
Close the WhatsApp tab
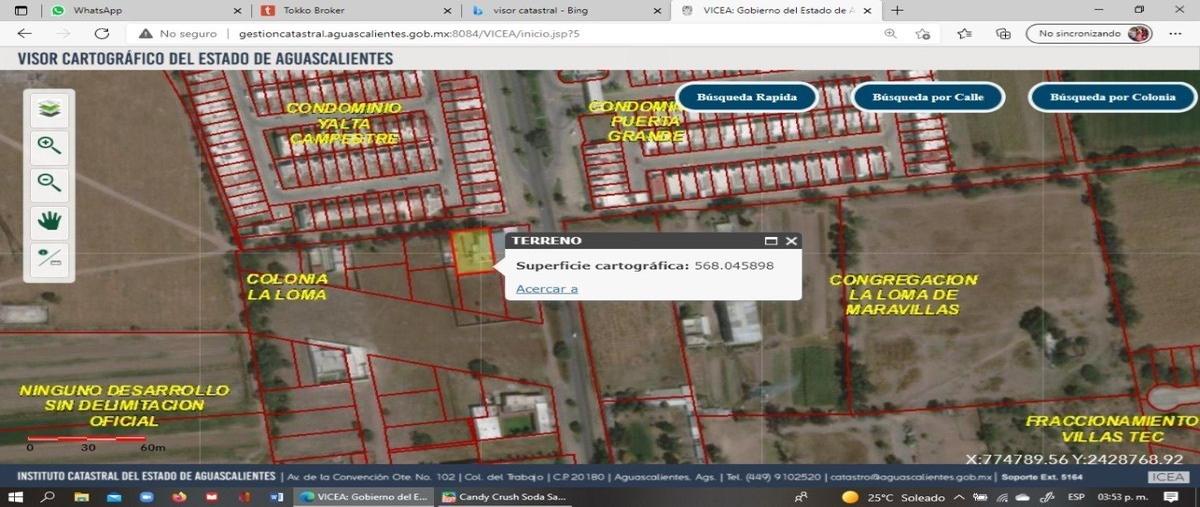pyautogui.click(x=237, y=10)
